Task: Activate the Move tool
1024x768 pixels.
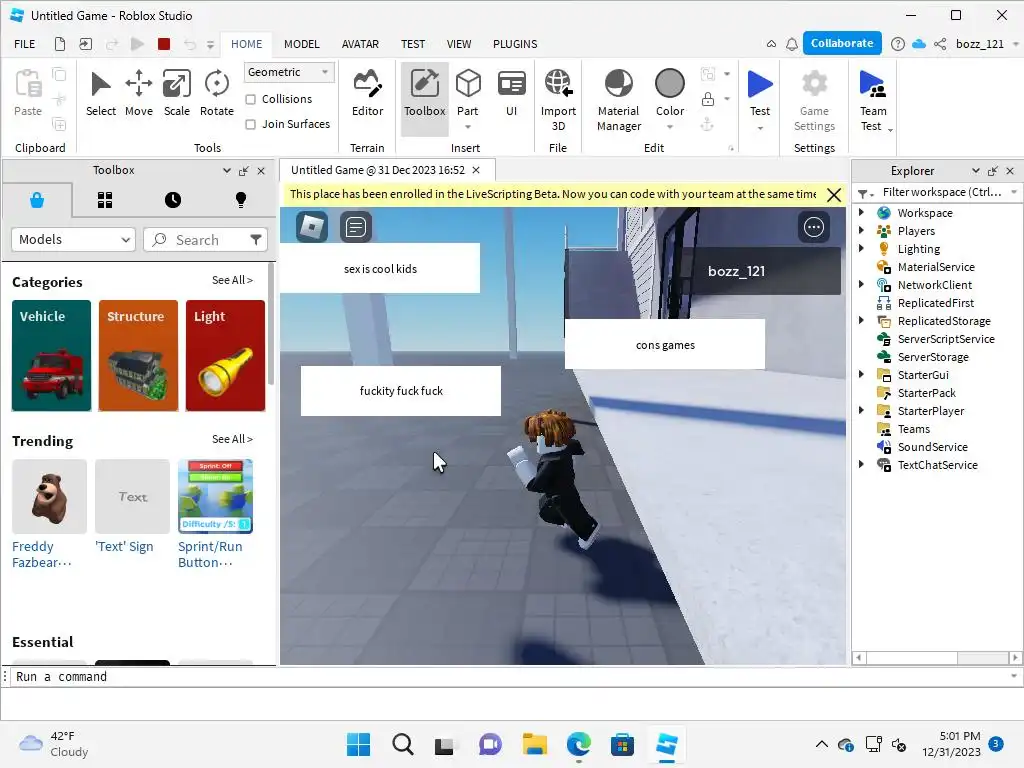Action: pyautogui.click(x=138, y=94)
